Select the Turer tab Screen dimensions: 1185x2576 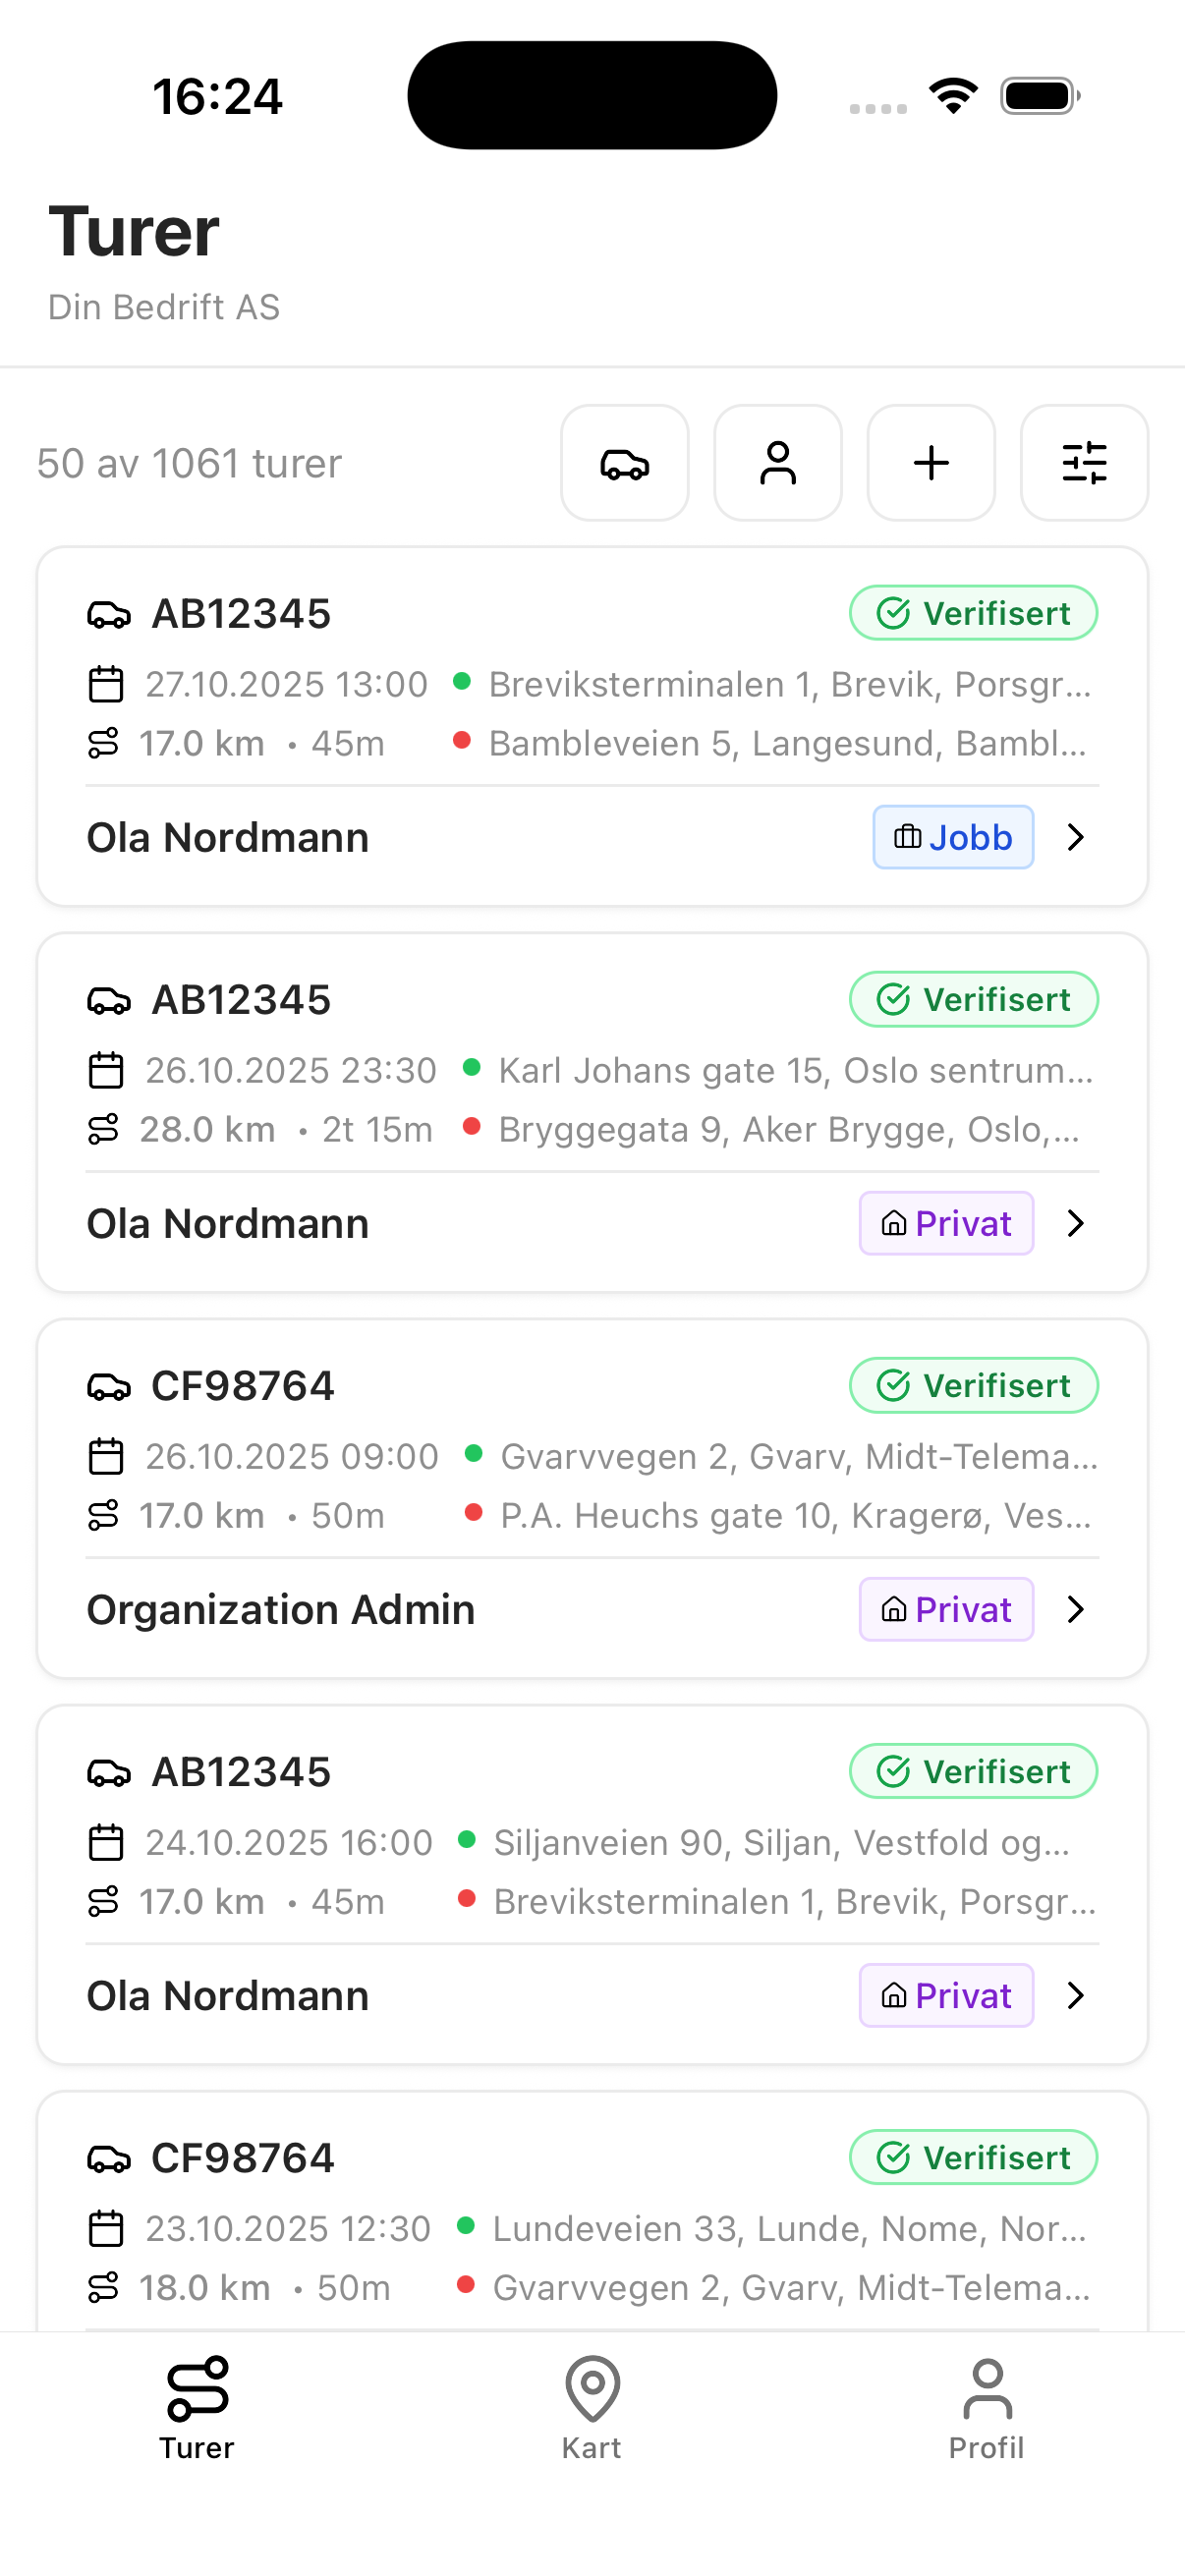click(x=197, y=2406)
